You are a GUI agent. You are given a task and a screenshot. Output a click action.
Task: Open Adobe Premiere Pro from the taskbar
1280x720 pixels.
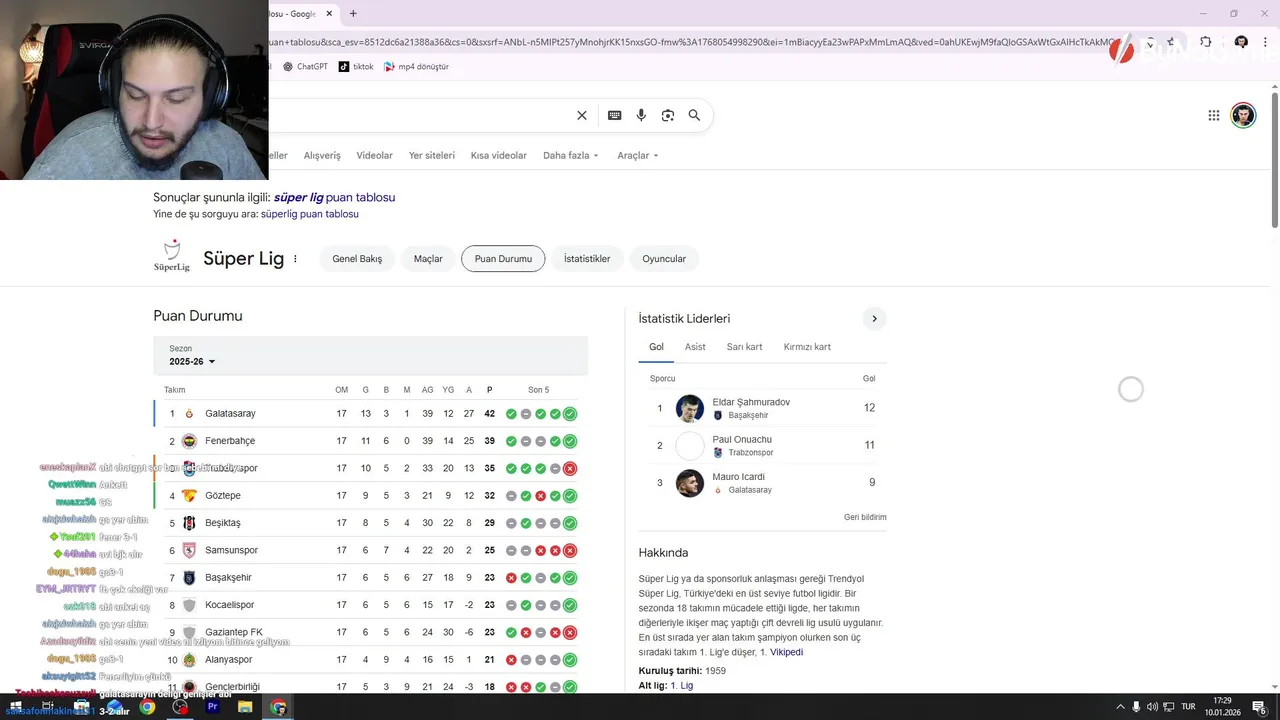pos(212,707)
